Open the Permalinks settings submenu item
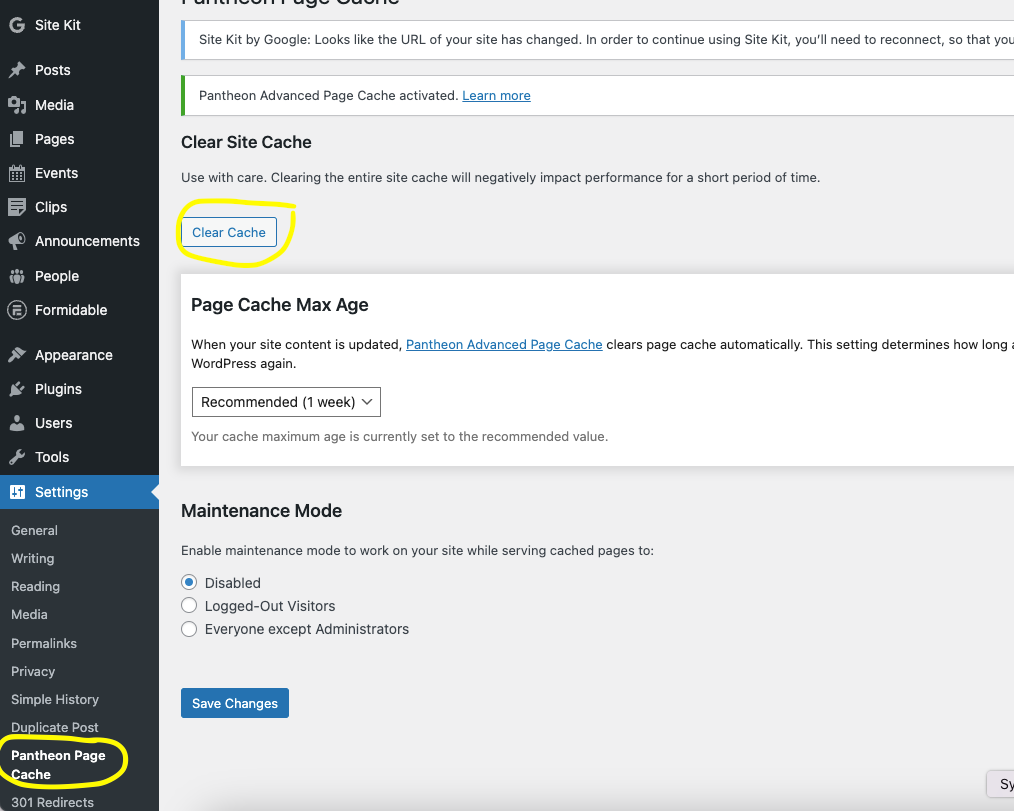This screenshot has width=1014, height=811. pyautogui.click(x=44, y=643)
